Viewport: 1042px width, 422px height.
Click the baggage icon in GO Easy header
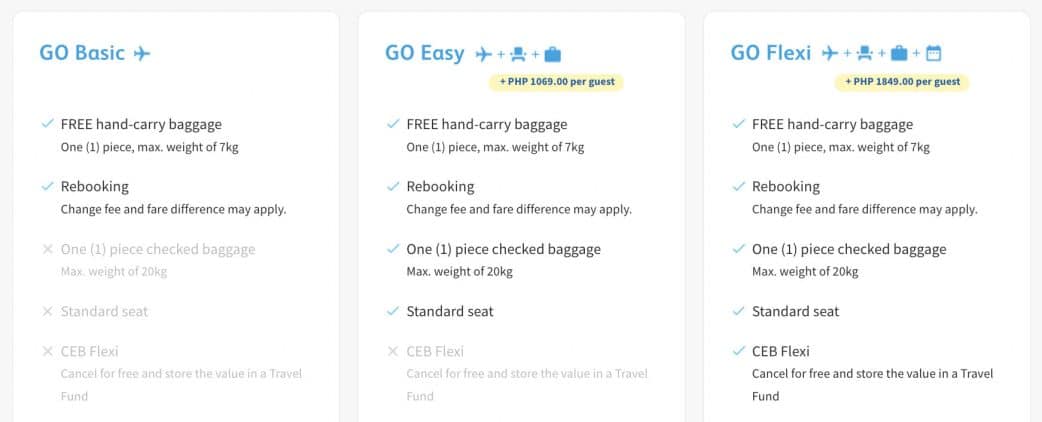pyautogui.click(x=553, y=54)
